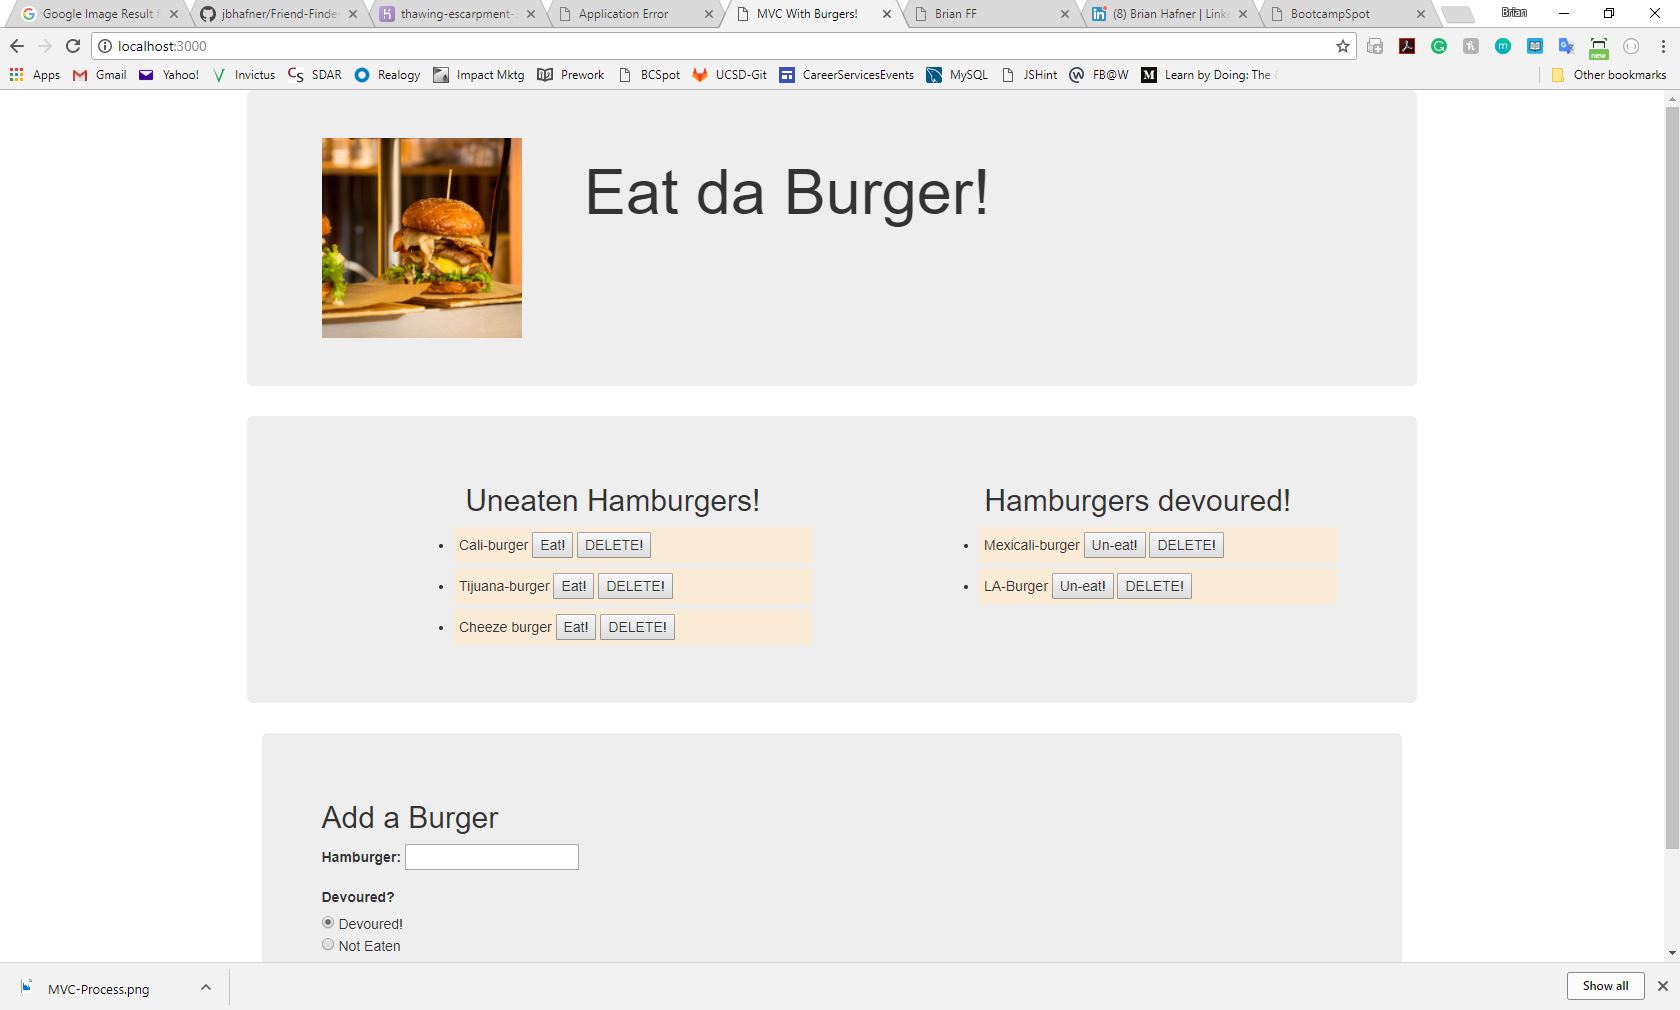Un-eat the LA-Burger

tap(1083, 586)
